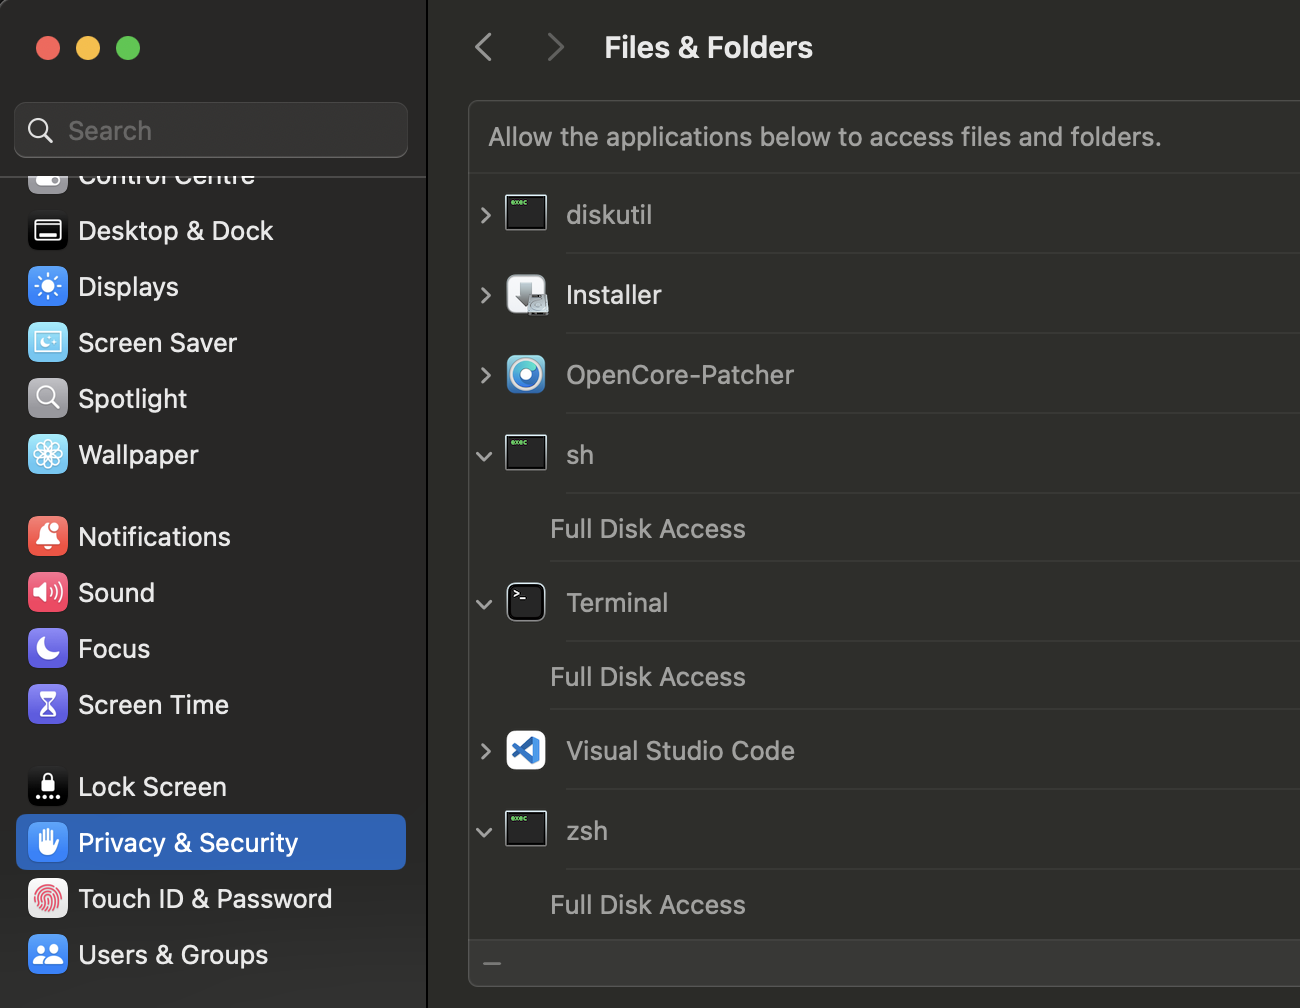This screenshot has width=1300, height=1008.
Task: Navigate back with the left arrow
Action: [x=484, y=47]
